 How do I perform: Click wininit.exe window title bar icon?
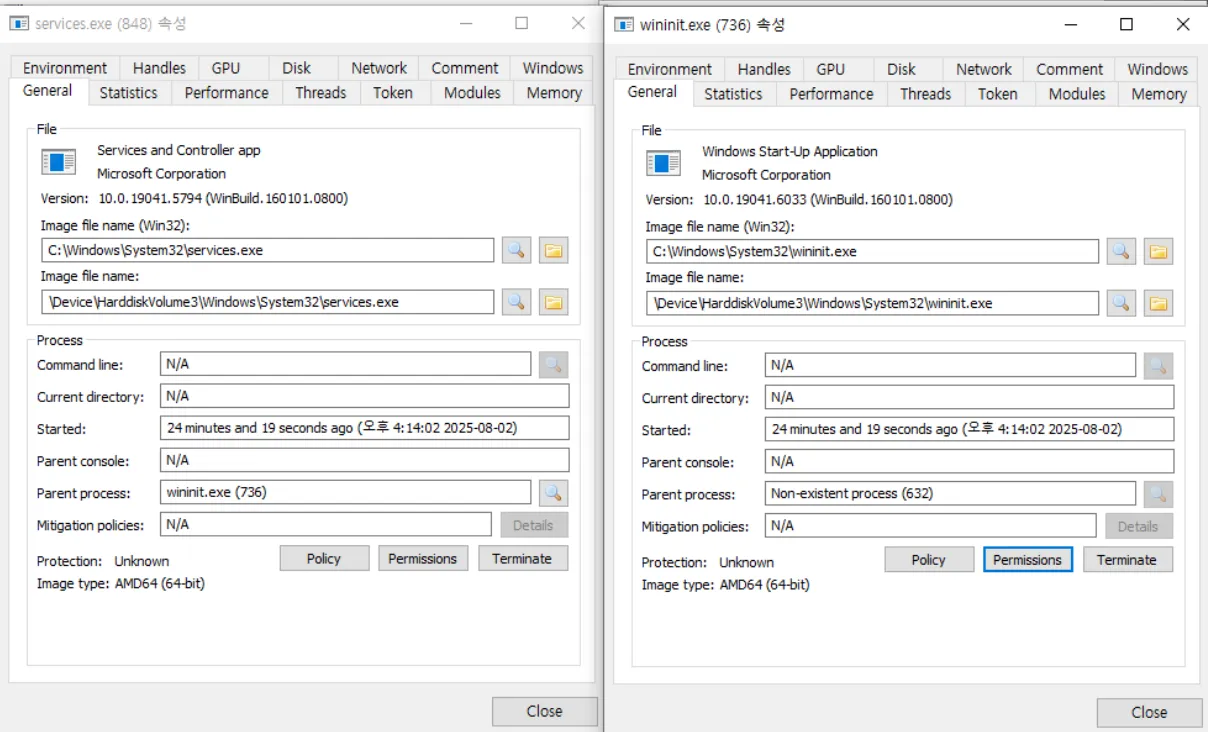click(624, 25)
